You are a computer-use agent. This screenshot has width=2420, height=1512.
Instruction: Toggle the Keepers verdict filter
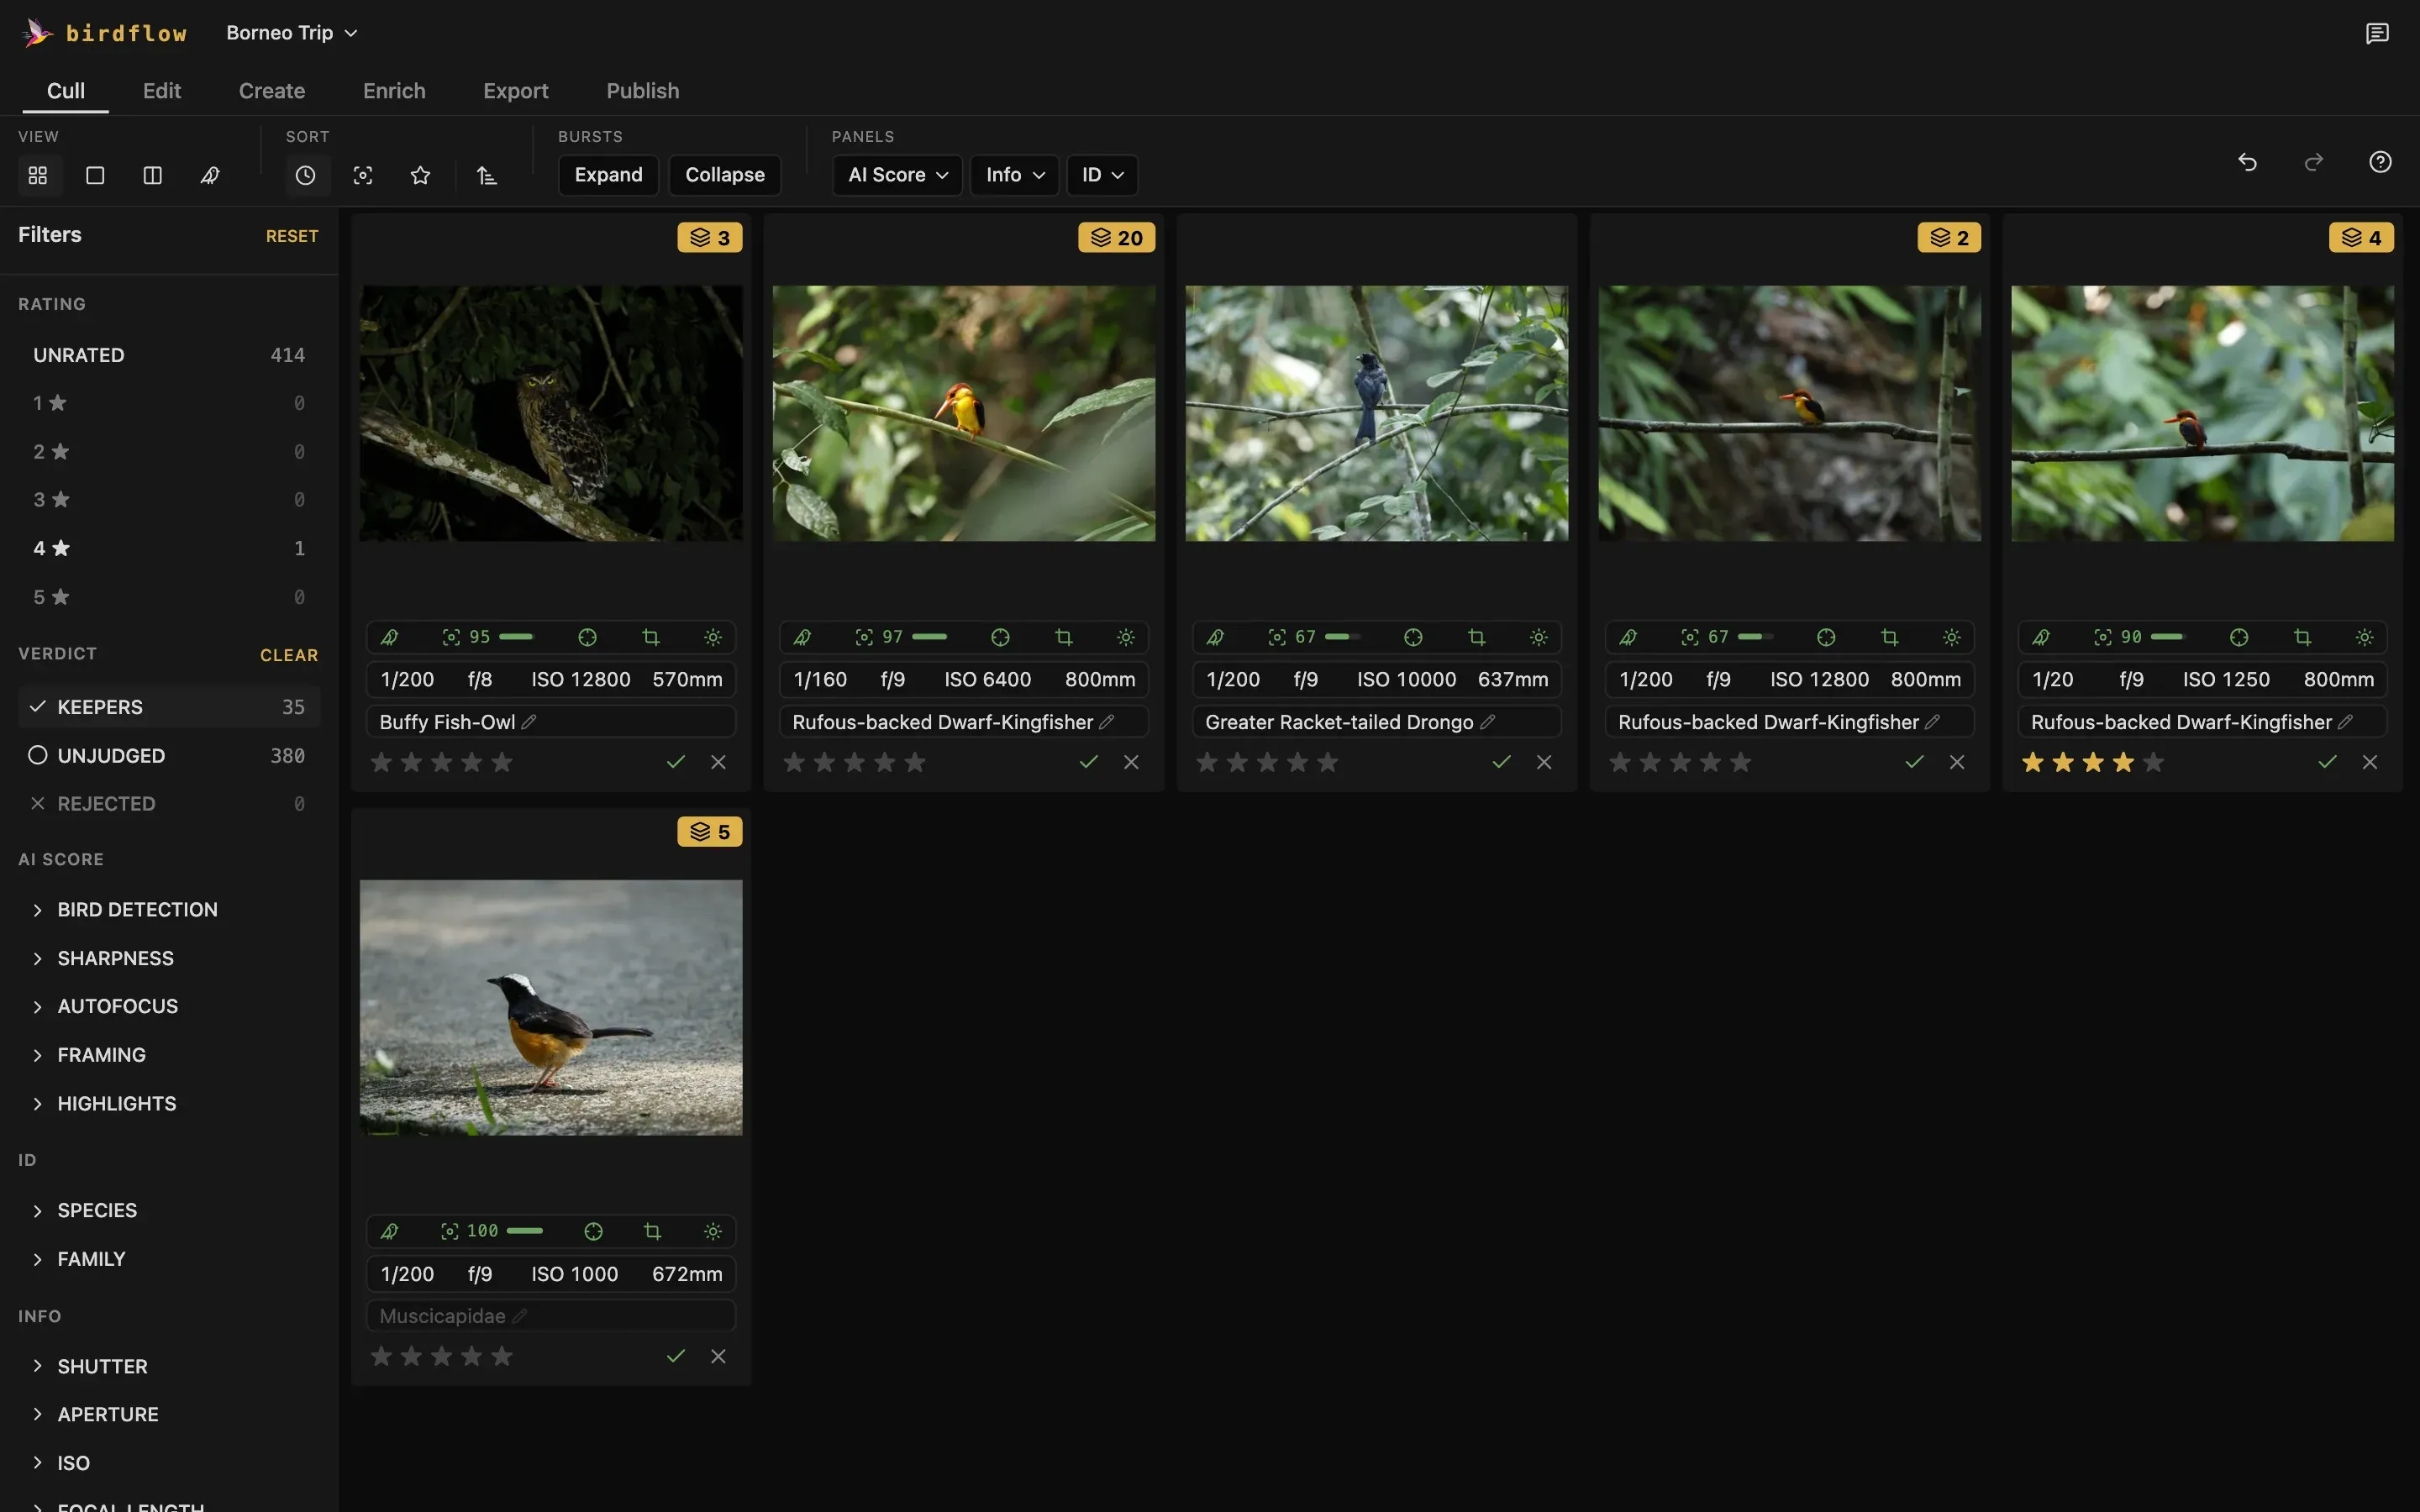pos(168,707)
